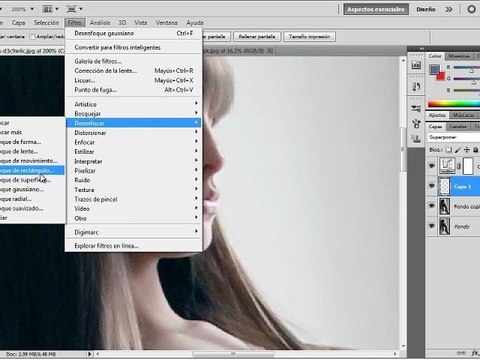Toggle the Ampliar/reducir checkbox
Image resolution: width=480 pixels, height=360 pixels.
tap(32, 37)
